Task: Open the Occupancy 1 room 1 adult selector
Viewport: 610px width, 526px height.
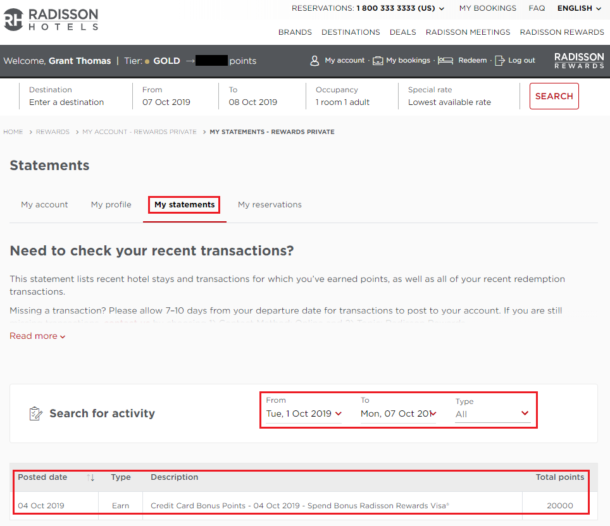Action: (x=342, y=96)
